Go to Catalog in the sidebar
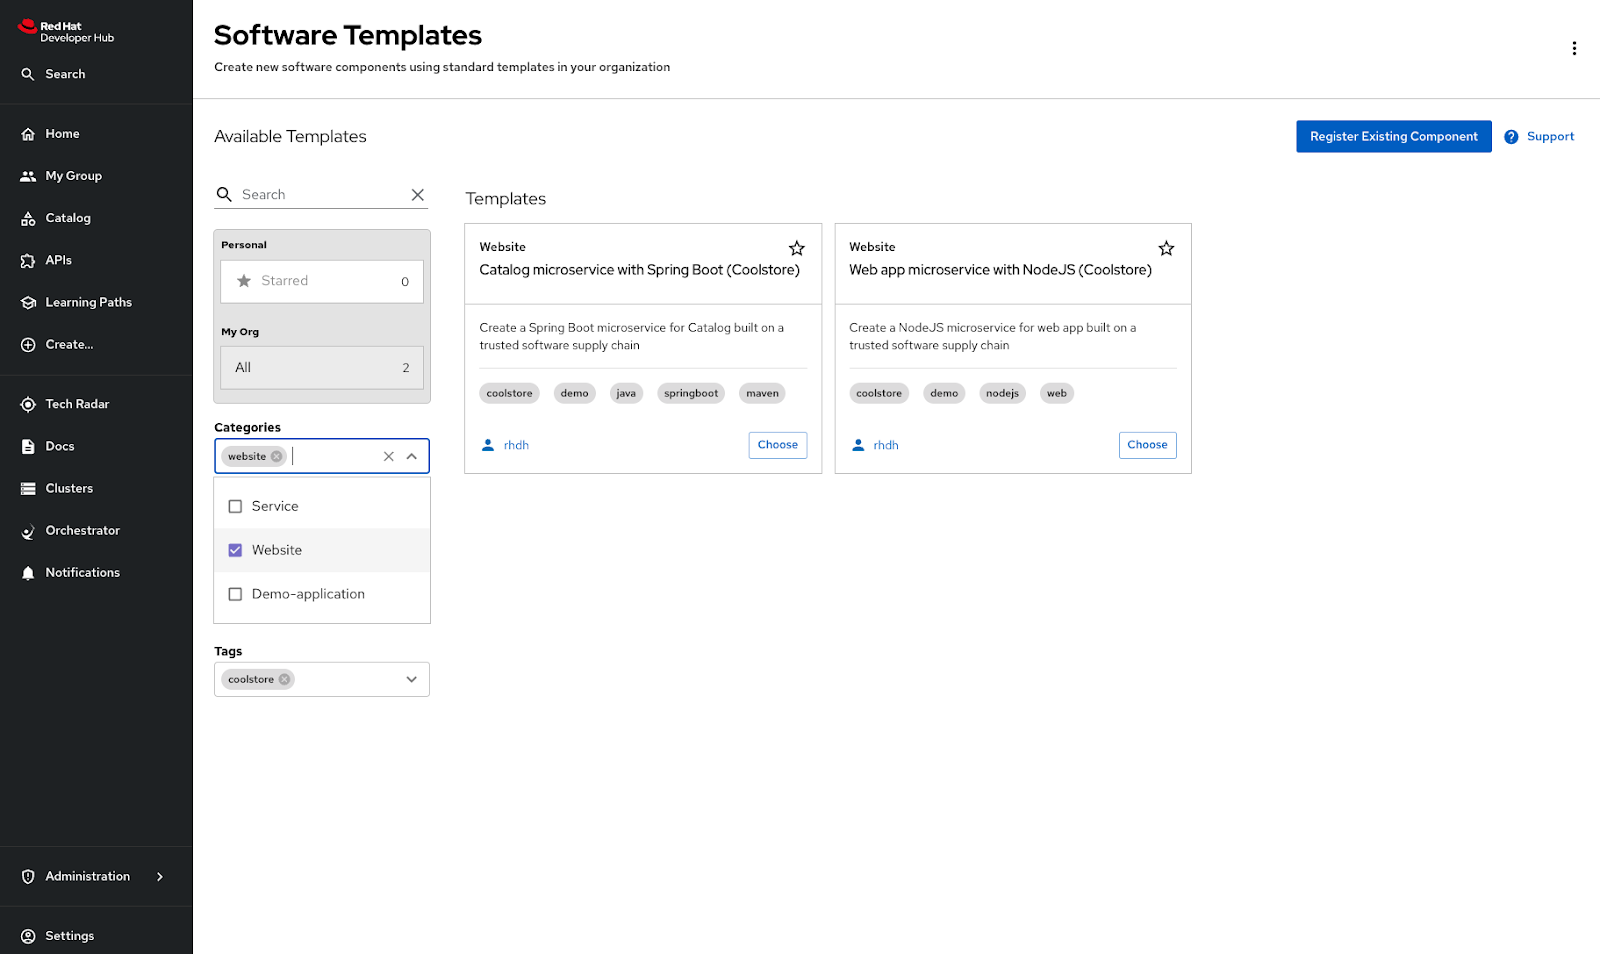 [68, 218]
